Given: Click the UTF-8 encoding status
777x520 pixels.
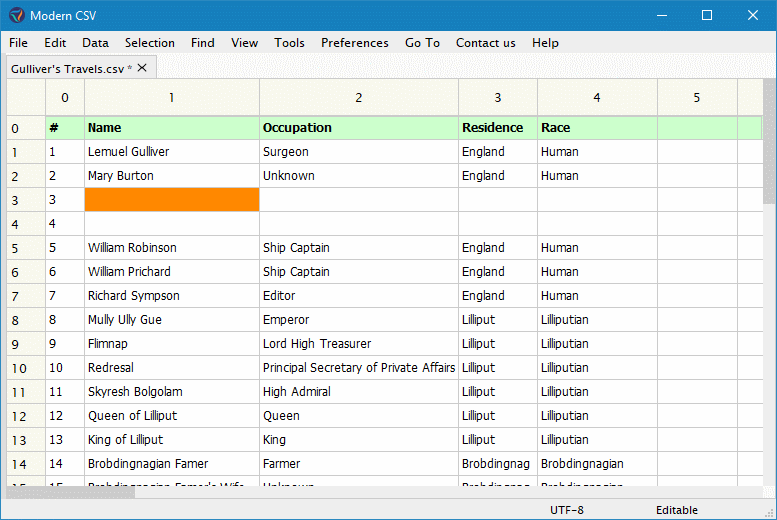Looking at the screenshot, I should coord(567,510).
